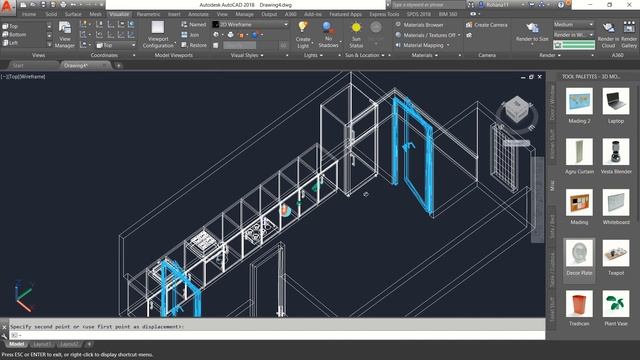Select the Plant Vase palette item
Screen dimensions: 640x360
pyautogui.click(x=616, y=308)
